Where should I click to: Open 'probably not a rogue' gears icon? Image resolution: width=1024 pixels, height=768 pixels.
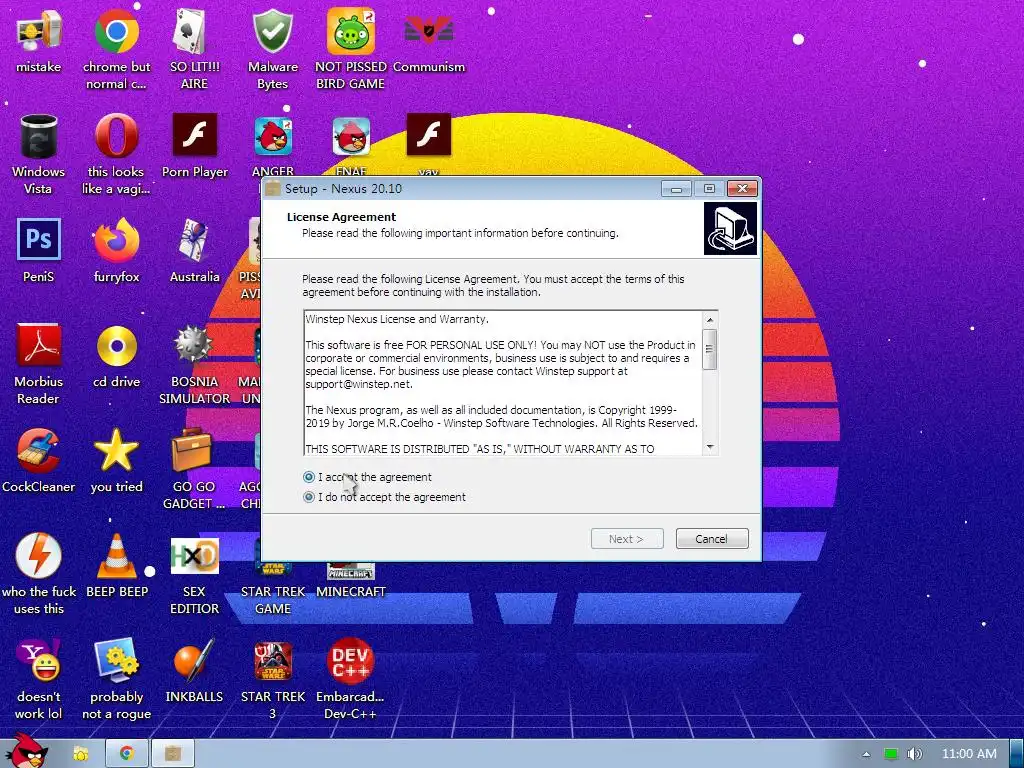point(116,679)
